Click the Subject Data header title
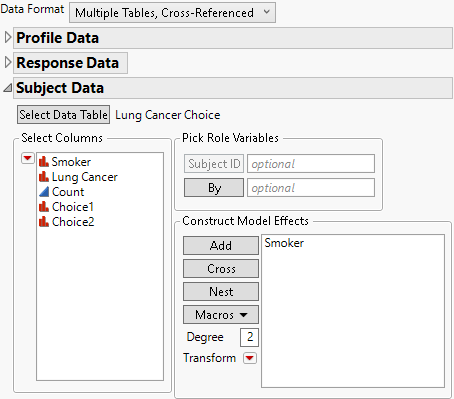The height and width of the screenshot is (399, 454). (60, 88)
